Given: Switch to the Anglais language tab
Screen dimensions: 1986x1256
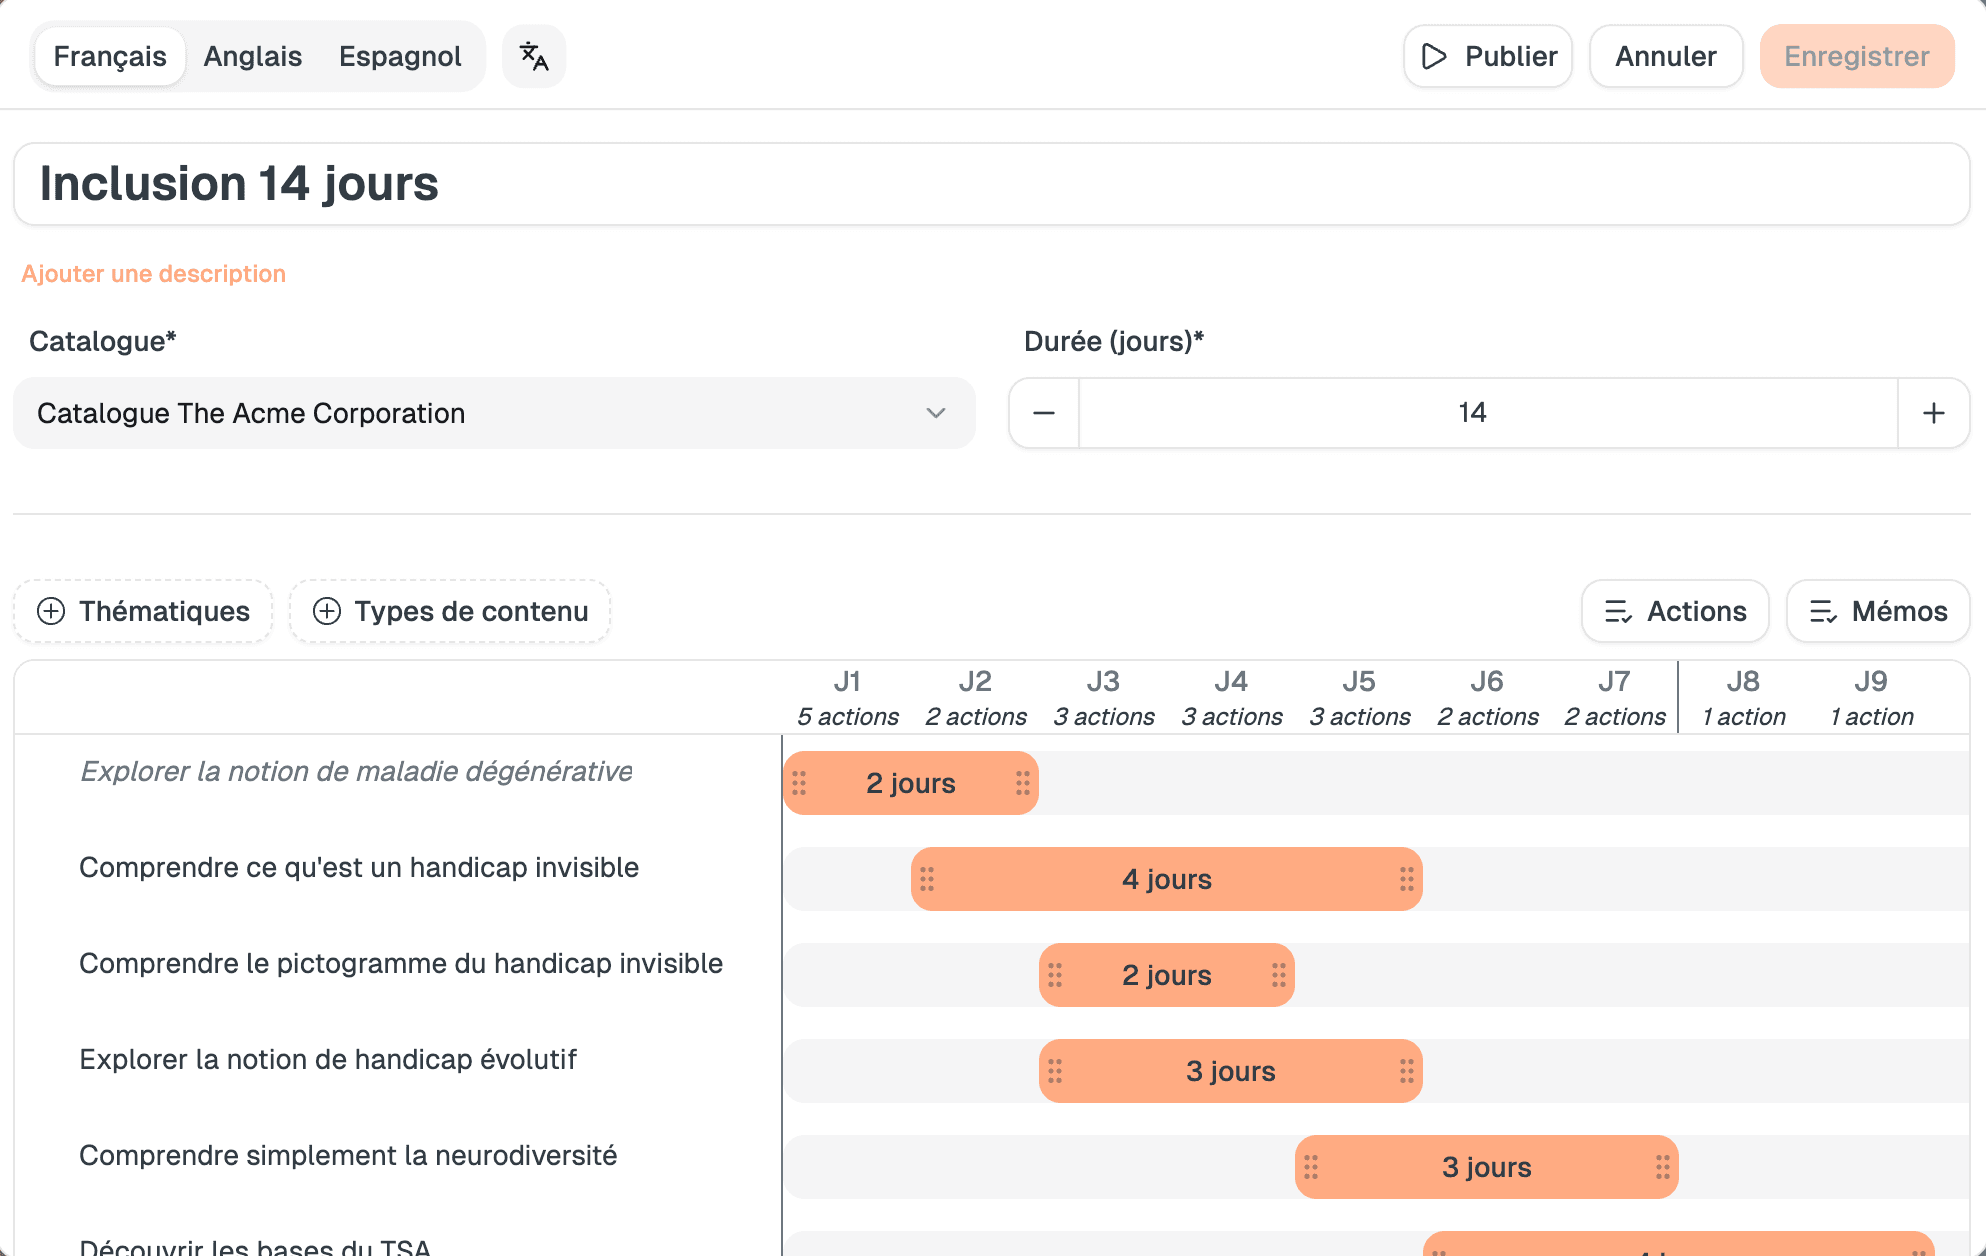Looking at the screenshot, I should click(x=253, y=56).
